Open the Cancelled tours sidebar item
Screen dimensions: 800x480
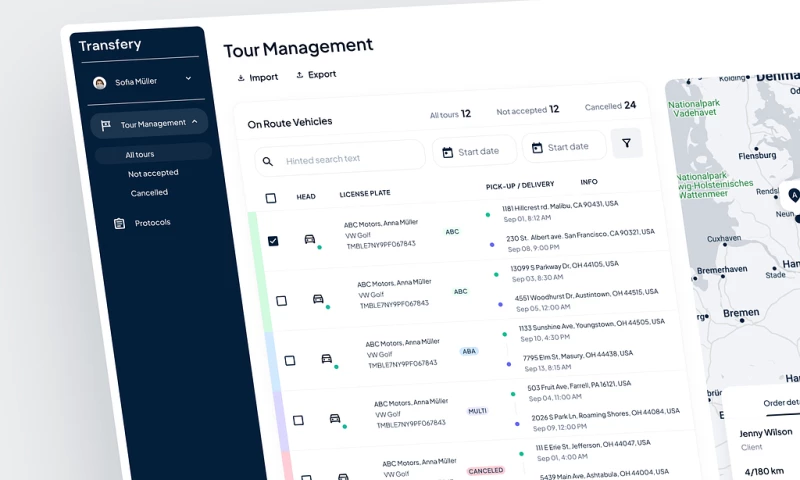149,193
